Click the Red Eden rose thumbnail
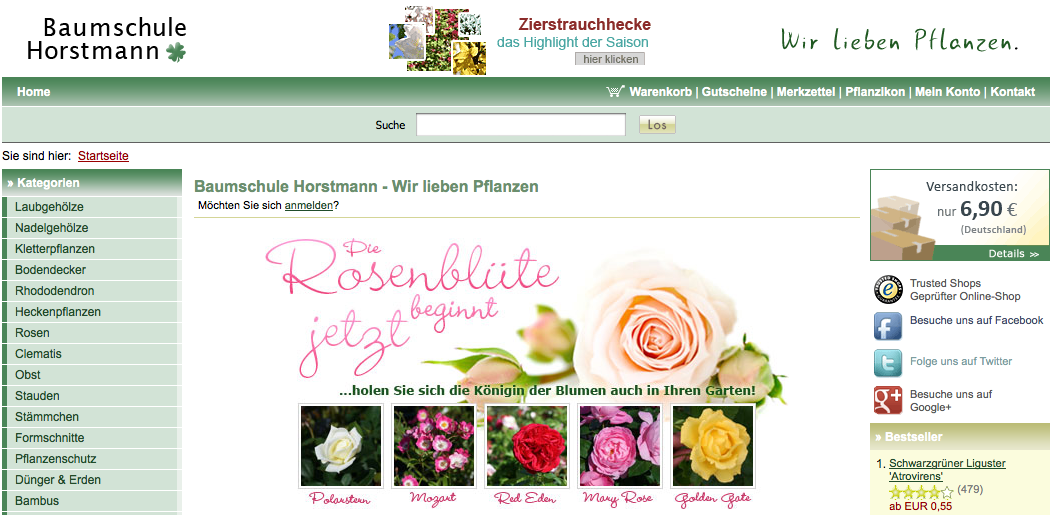Screen dimensions: 1054x515 coord(528,446)
